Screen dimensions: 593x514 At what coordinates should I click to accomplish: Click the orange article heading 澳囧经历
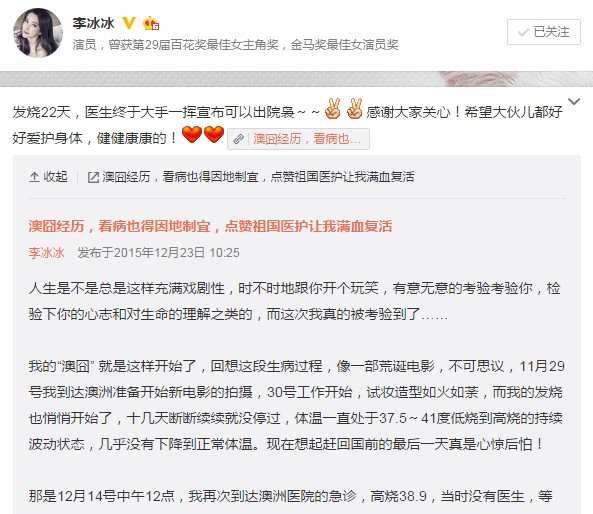coord(210,226)
